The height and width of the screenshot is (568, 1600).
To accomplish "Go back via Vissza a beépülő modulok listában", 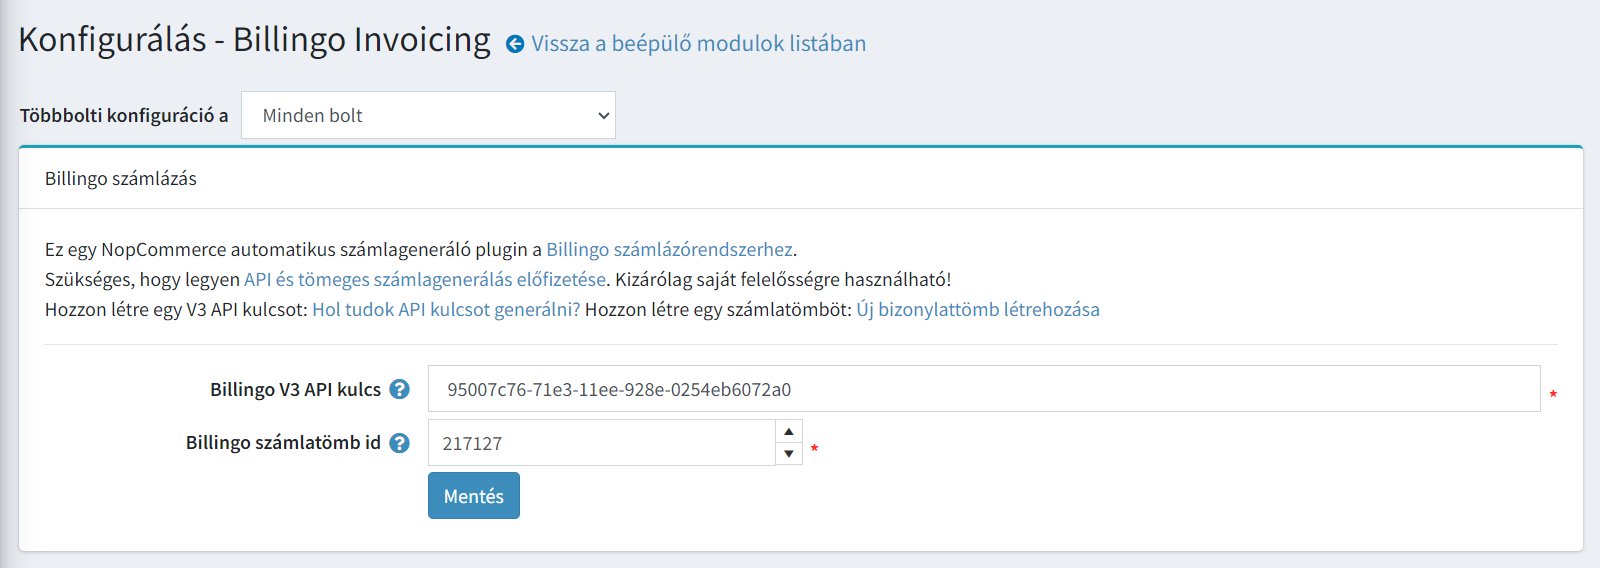I will (699, 44).
